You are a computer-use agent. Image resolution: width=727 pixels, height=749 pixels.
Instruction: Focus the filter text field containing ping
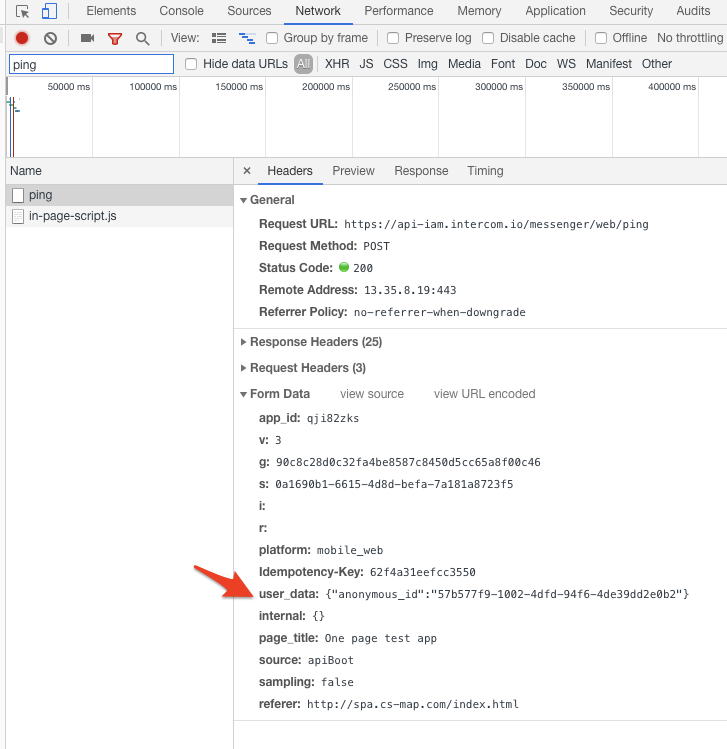[91, 64]
